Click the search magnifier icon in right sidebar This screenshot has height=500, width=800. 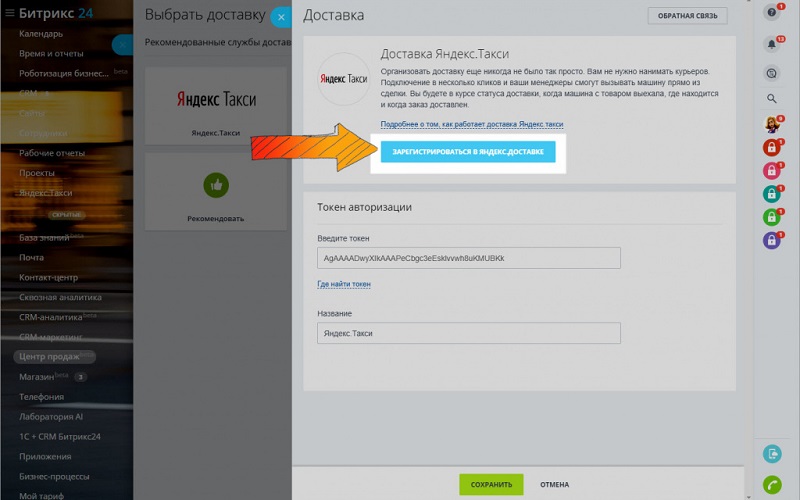click(772, 98)
